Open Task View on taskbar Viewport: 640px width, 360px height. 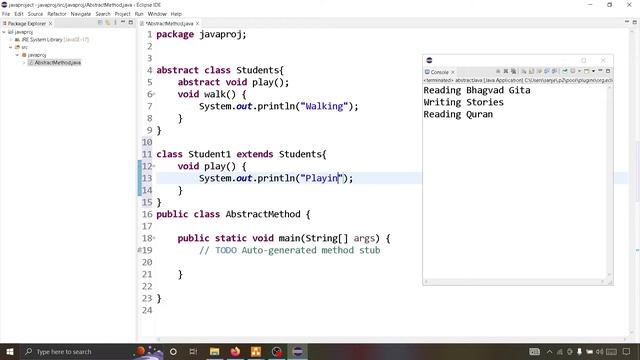coord(193,351)
